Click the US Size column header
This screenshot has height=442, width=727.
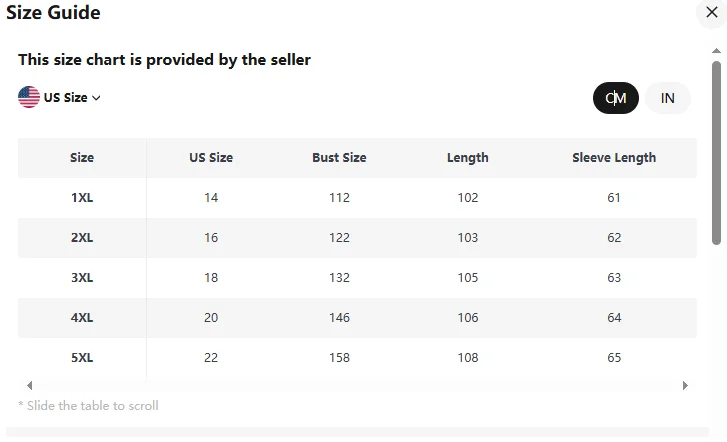211,158
